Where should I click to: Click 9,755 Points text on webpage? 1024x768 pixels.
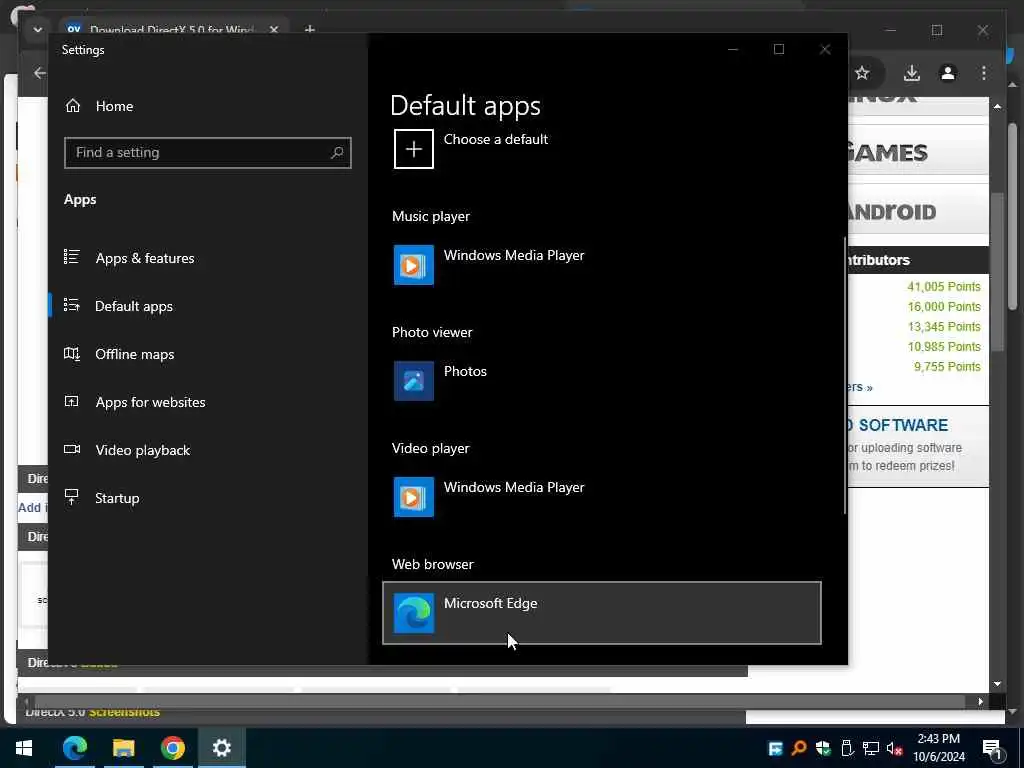[x=947, y=366]
